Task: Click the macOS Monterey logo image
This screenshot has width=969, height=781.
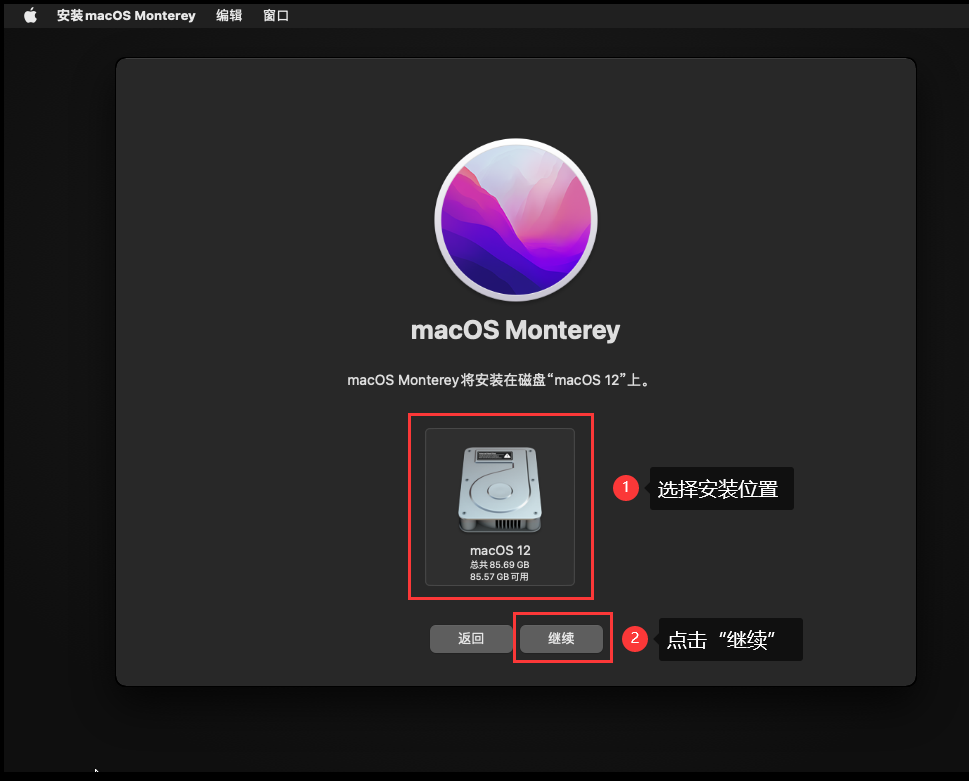Action: point(516,220)
